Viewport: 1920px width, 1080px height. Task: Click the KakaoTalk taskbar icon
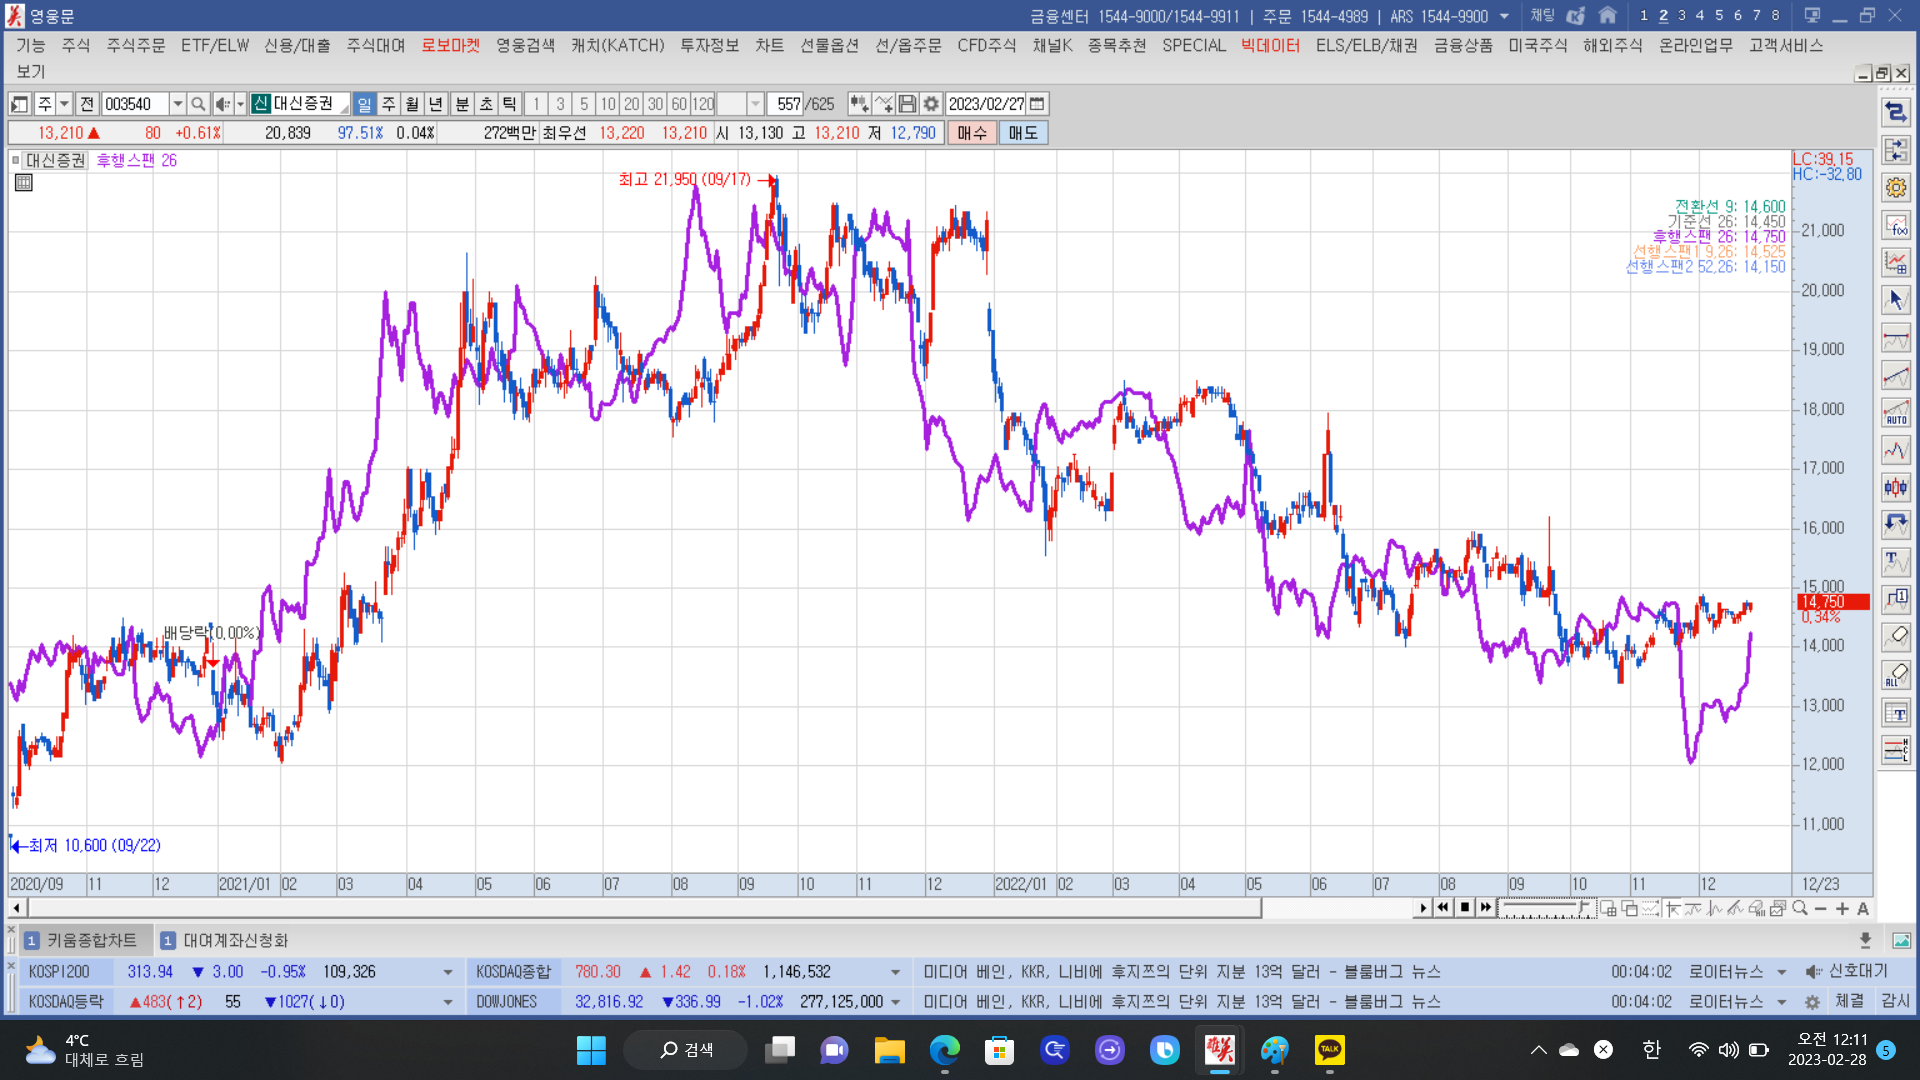[x=1329, y=1050]
